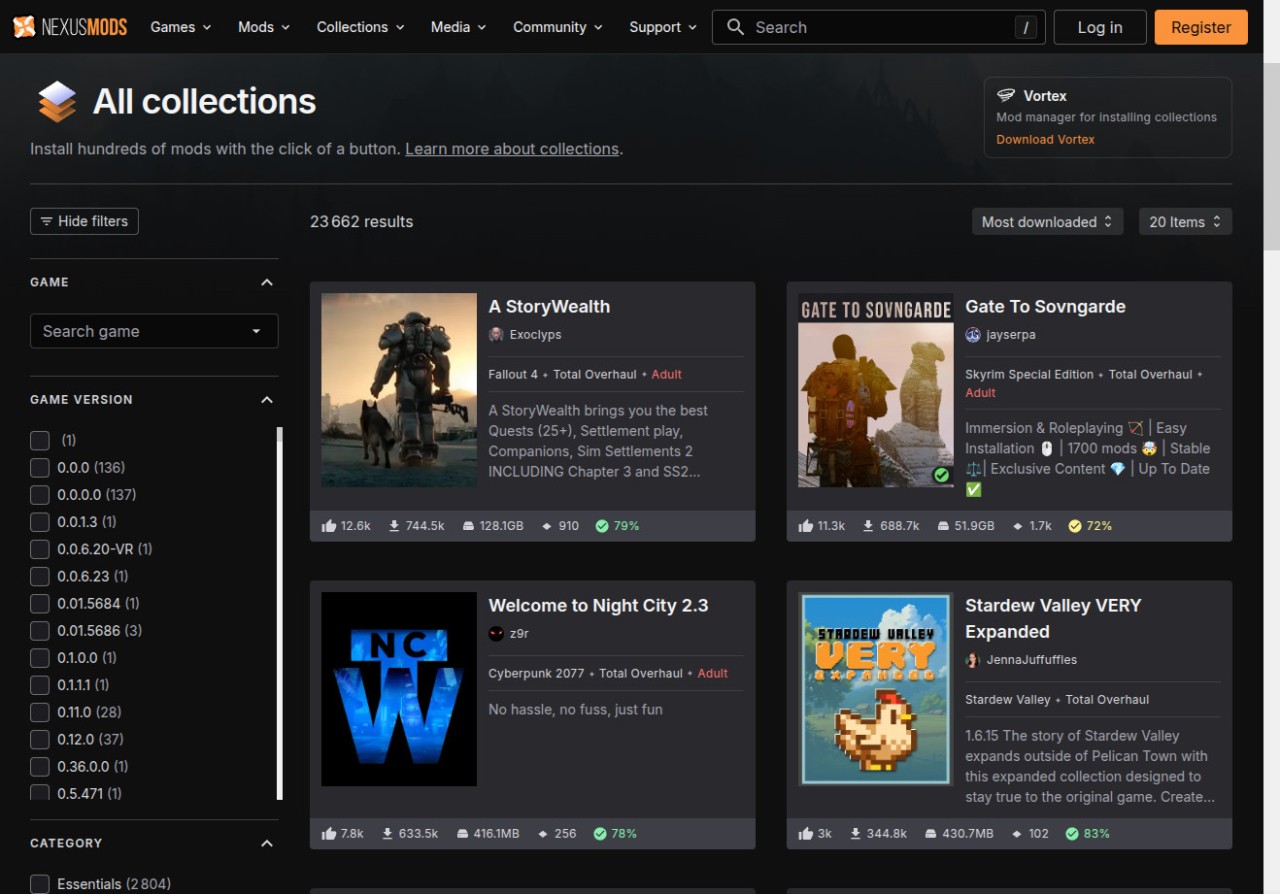Open the Stardew Valley VERY Expanded thumbnail

[x=876, y=689]
